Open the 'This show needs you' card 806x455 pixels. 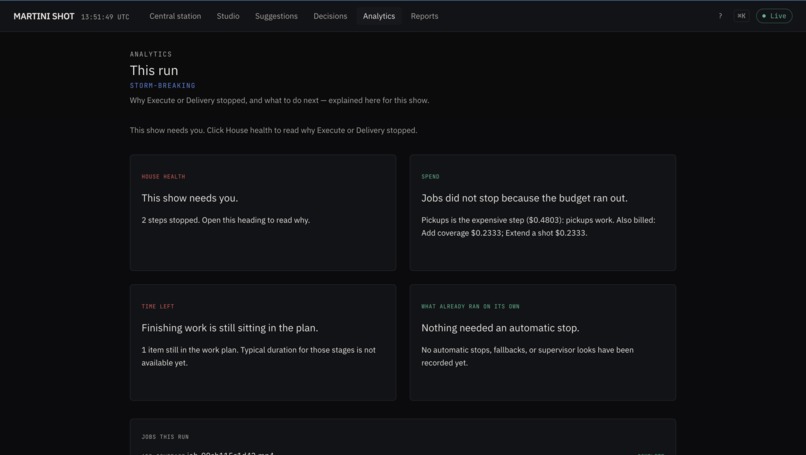[263, 212]
